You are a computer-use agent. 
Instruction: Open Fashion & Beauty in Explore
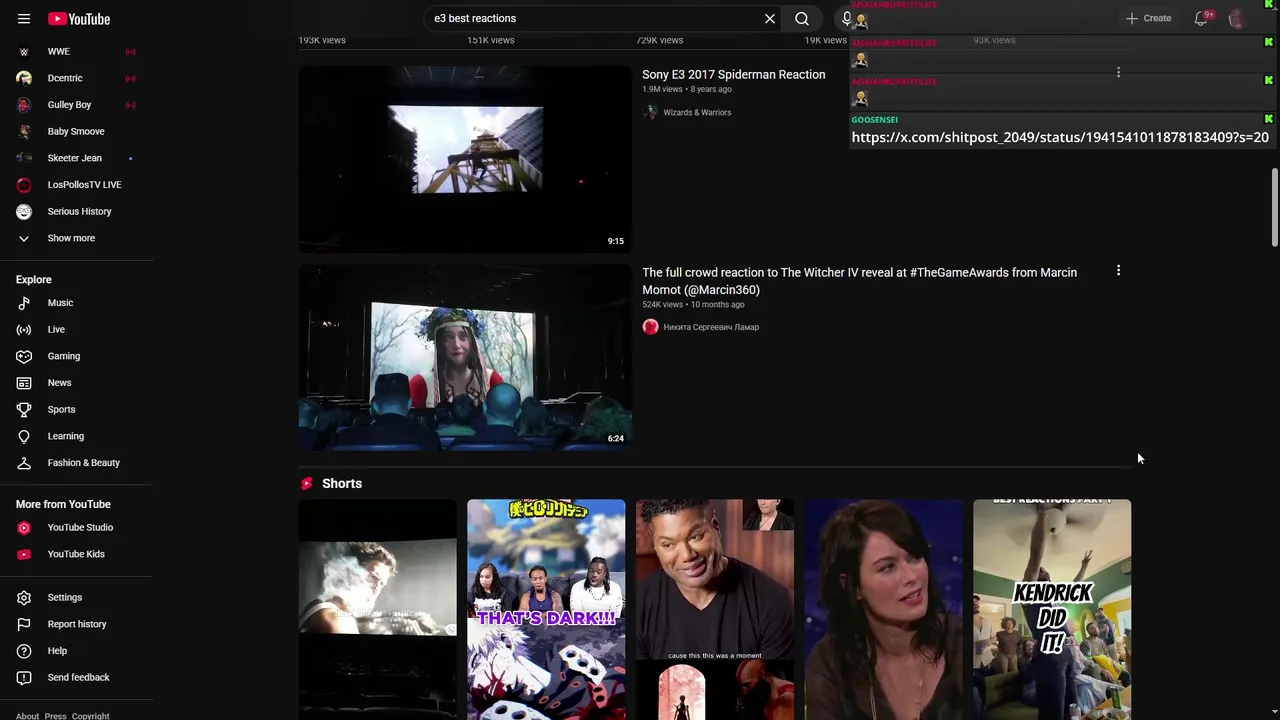(76, 463)
